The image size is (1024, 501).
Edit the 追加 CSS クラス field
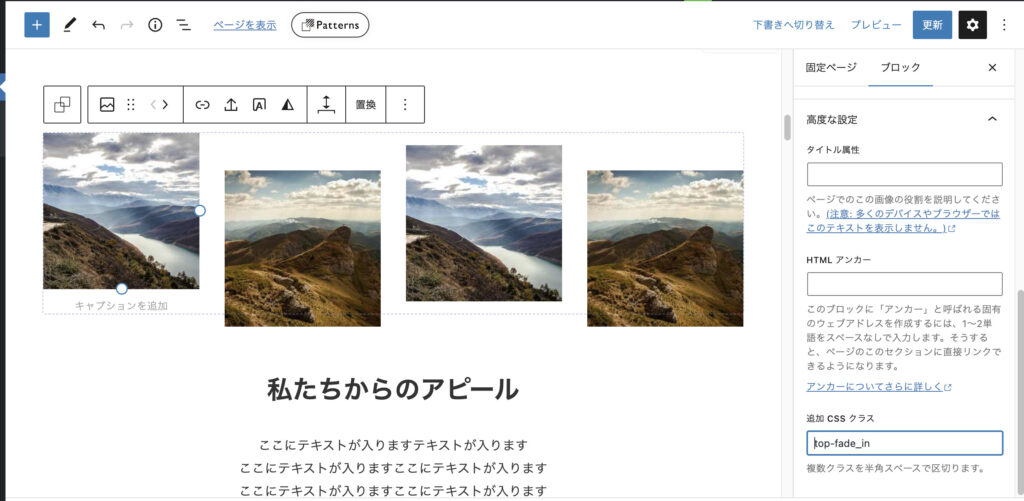pos(904,443)
